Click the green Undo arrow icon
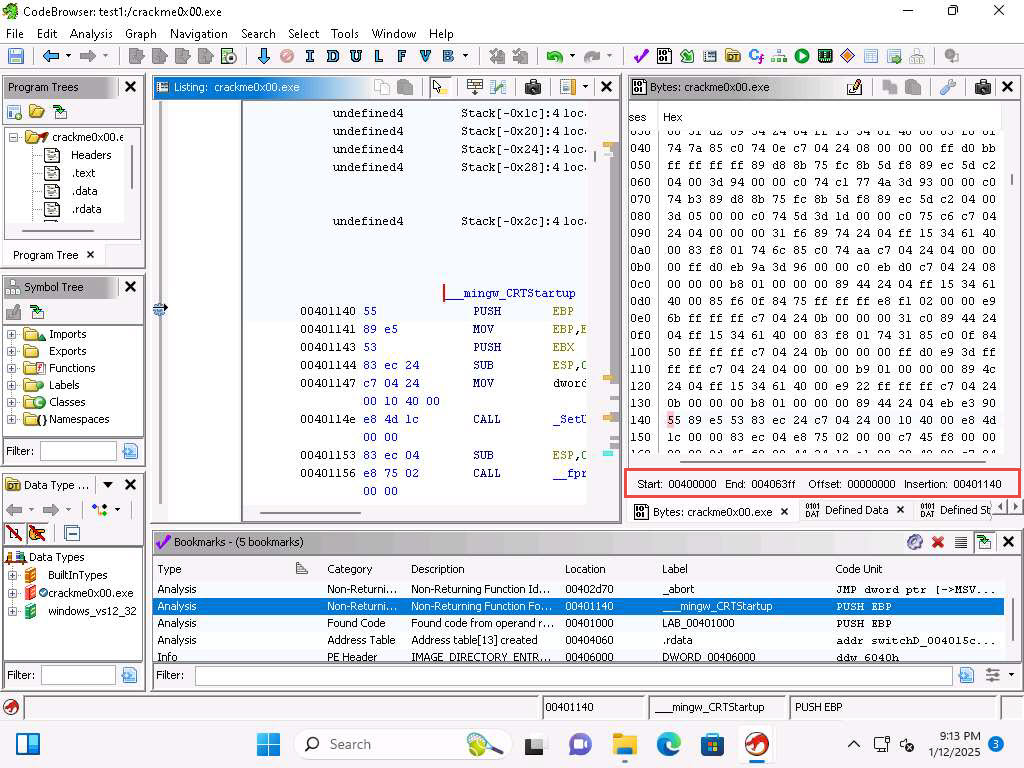Screen dimensions: 1024x768 [x=553, y=56]
